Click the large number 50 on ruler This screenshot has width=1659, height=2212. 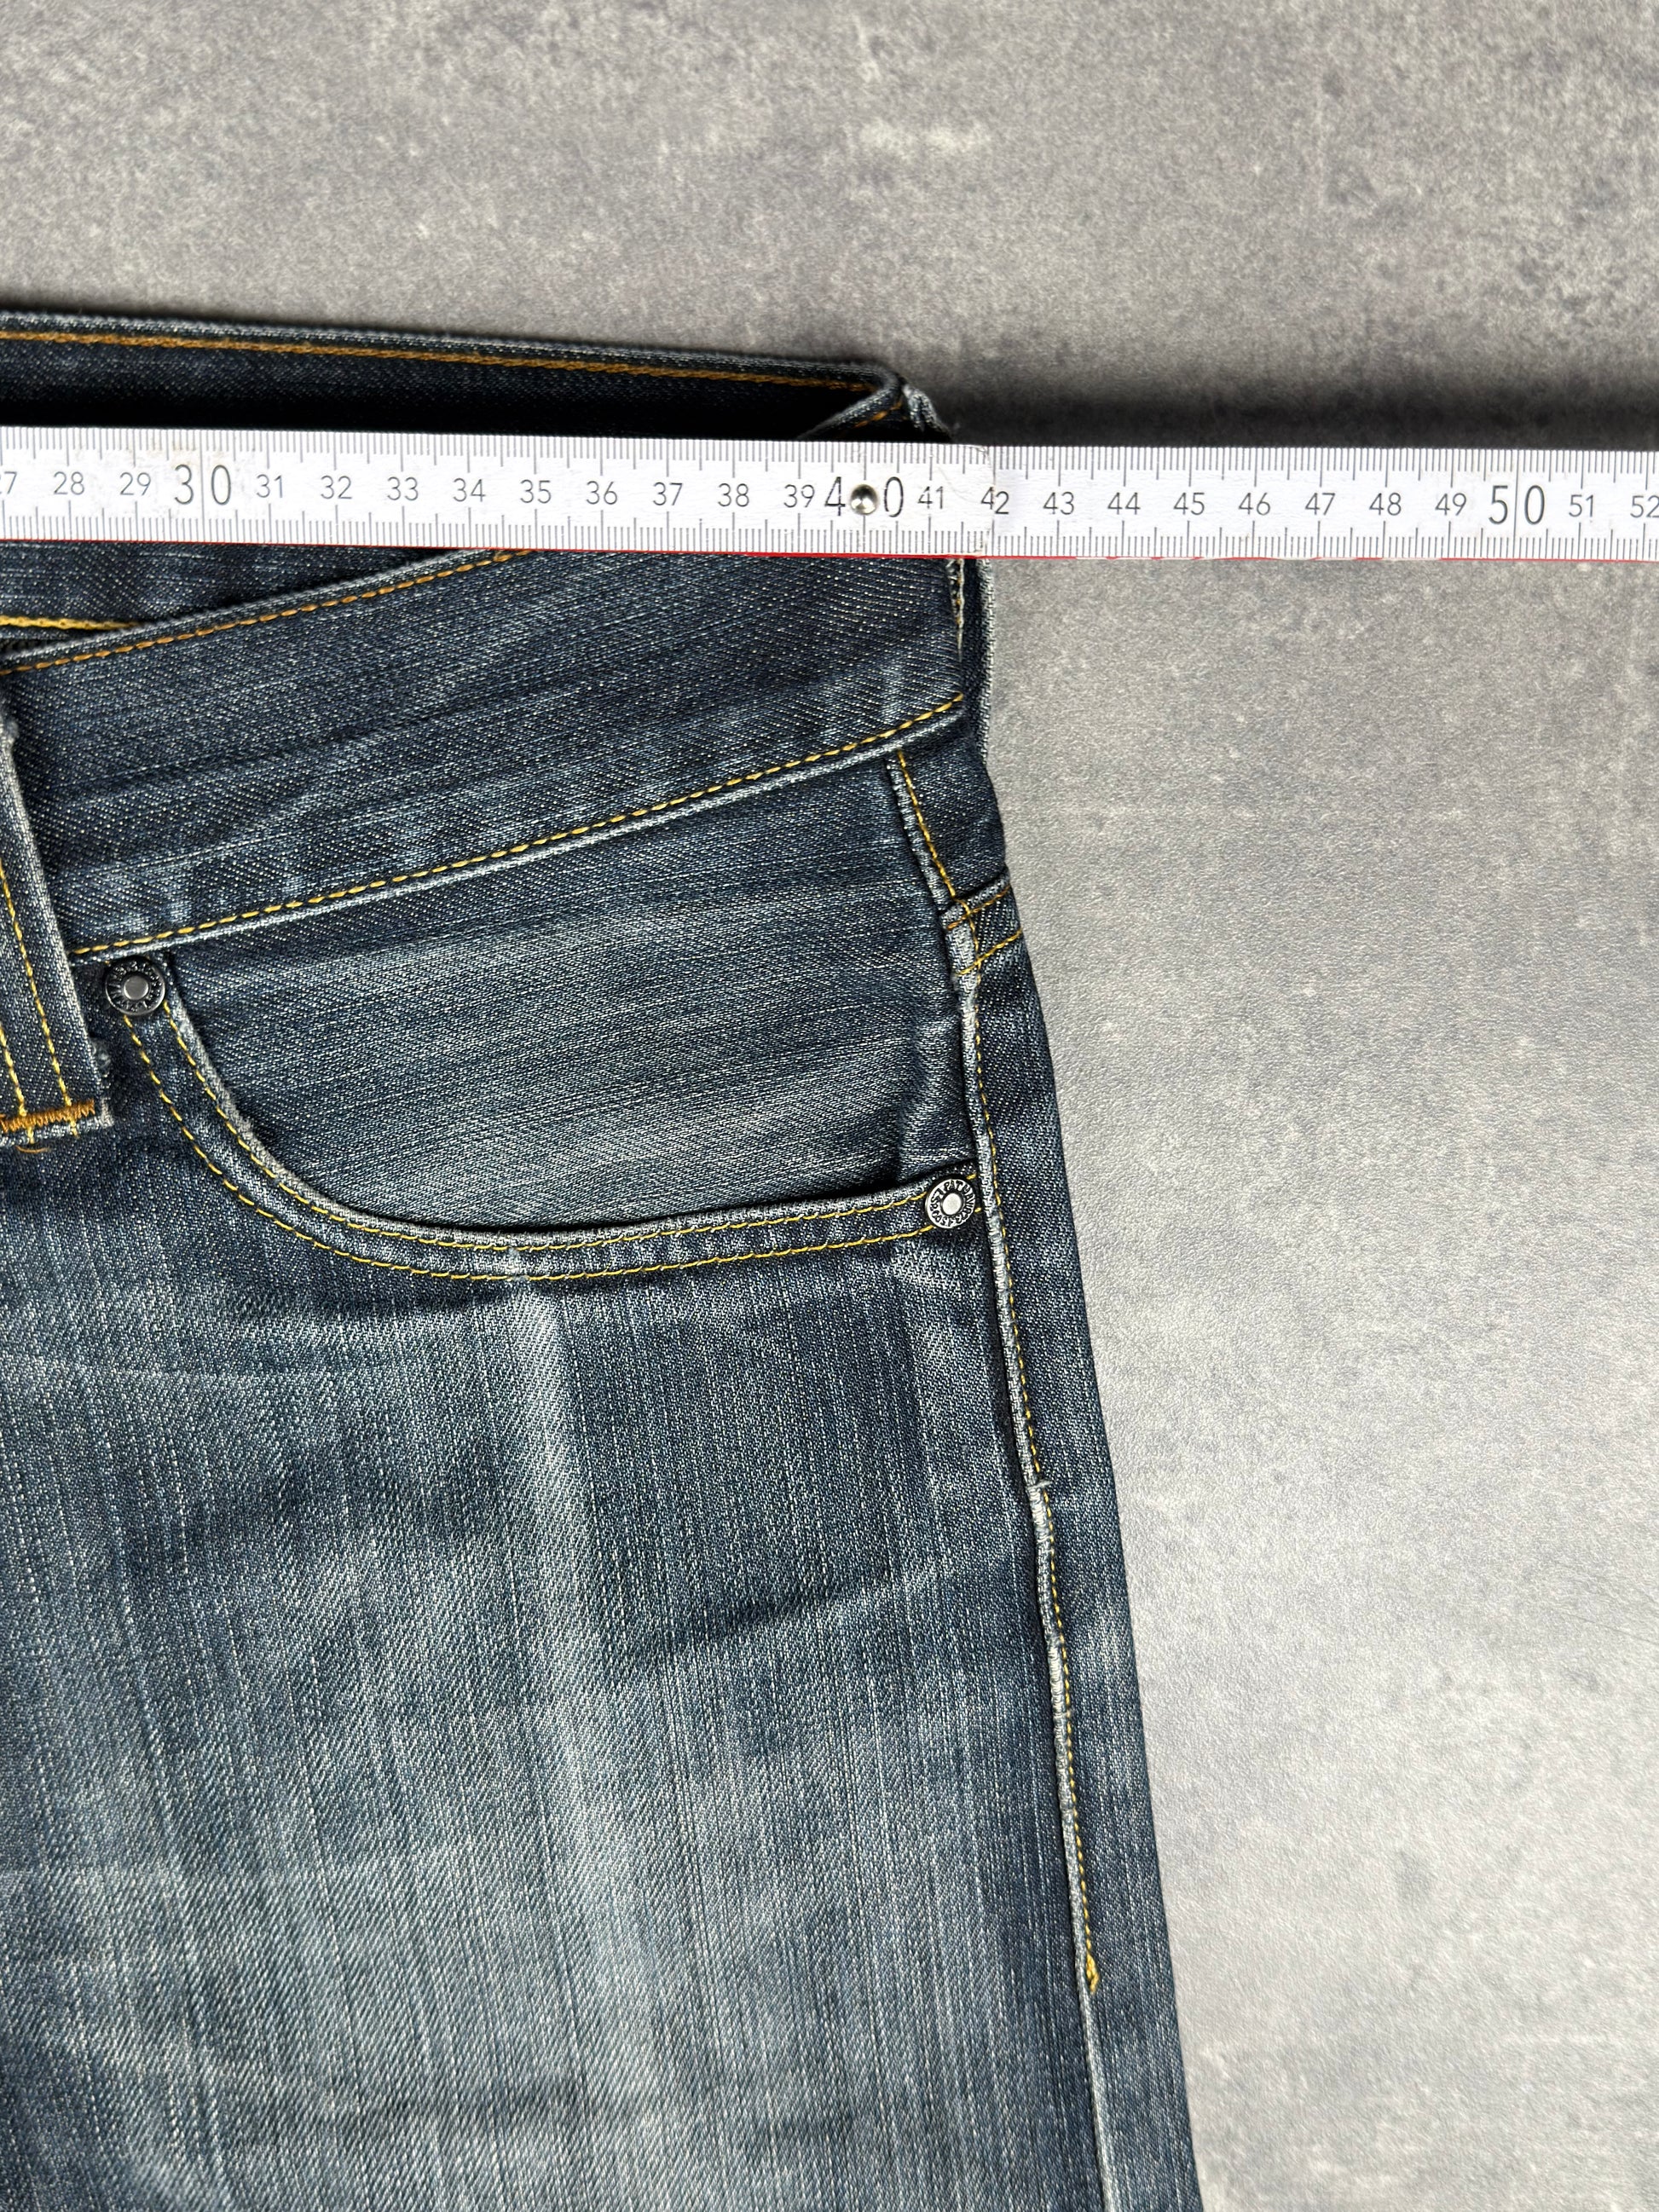tap(1517, 505)
